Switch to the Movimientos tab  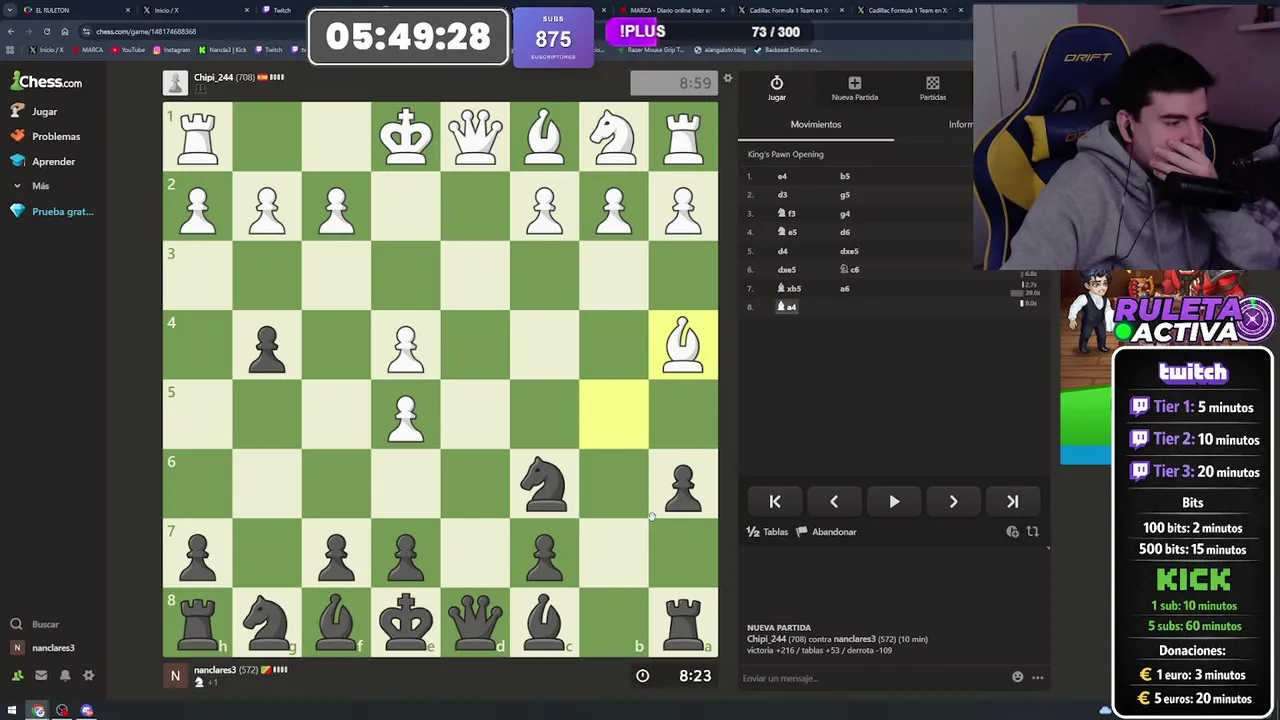pyautogui.click(x=816, y=124)
